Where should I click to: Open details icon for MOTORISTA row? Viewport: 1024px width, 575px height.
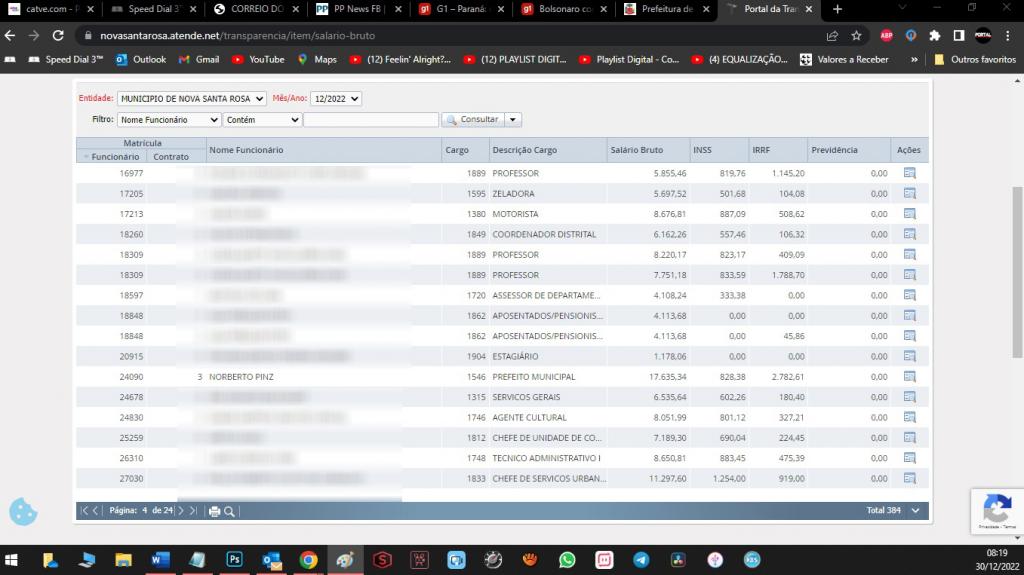tap(909, 214)
